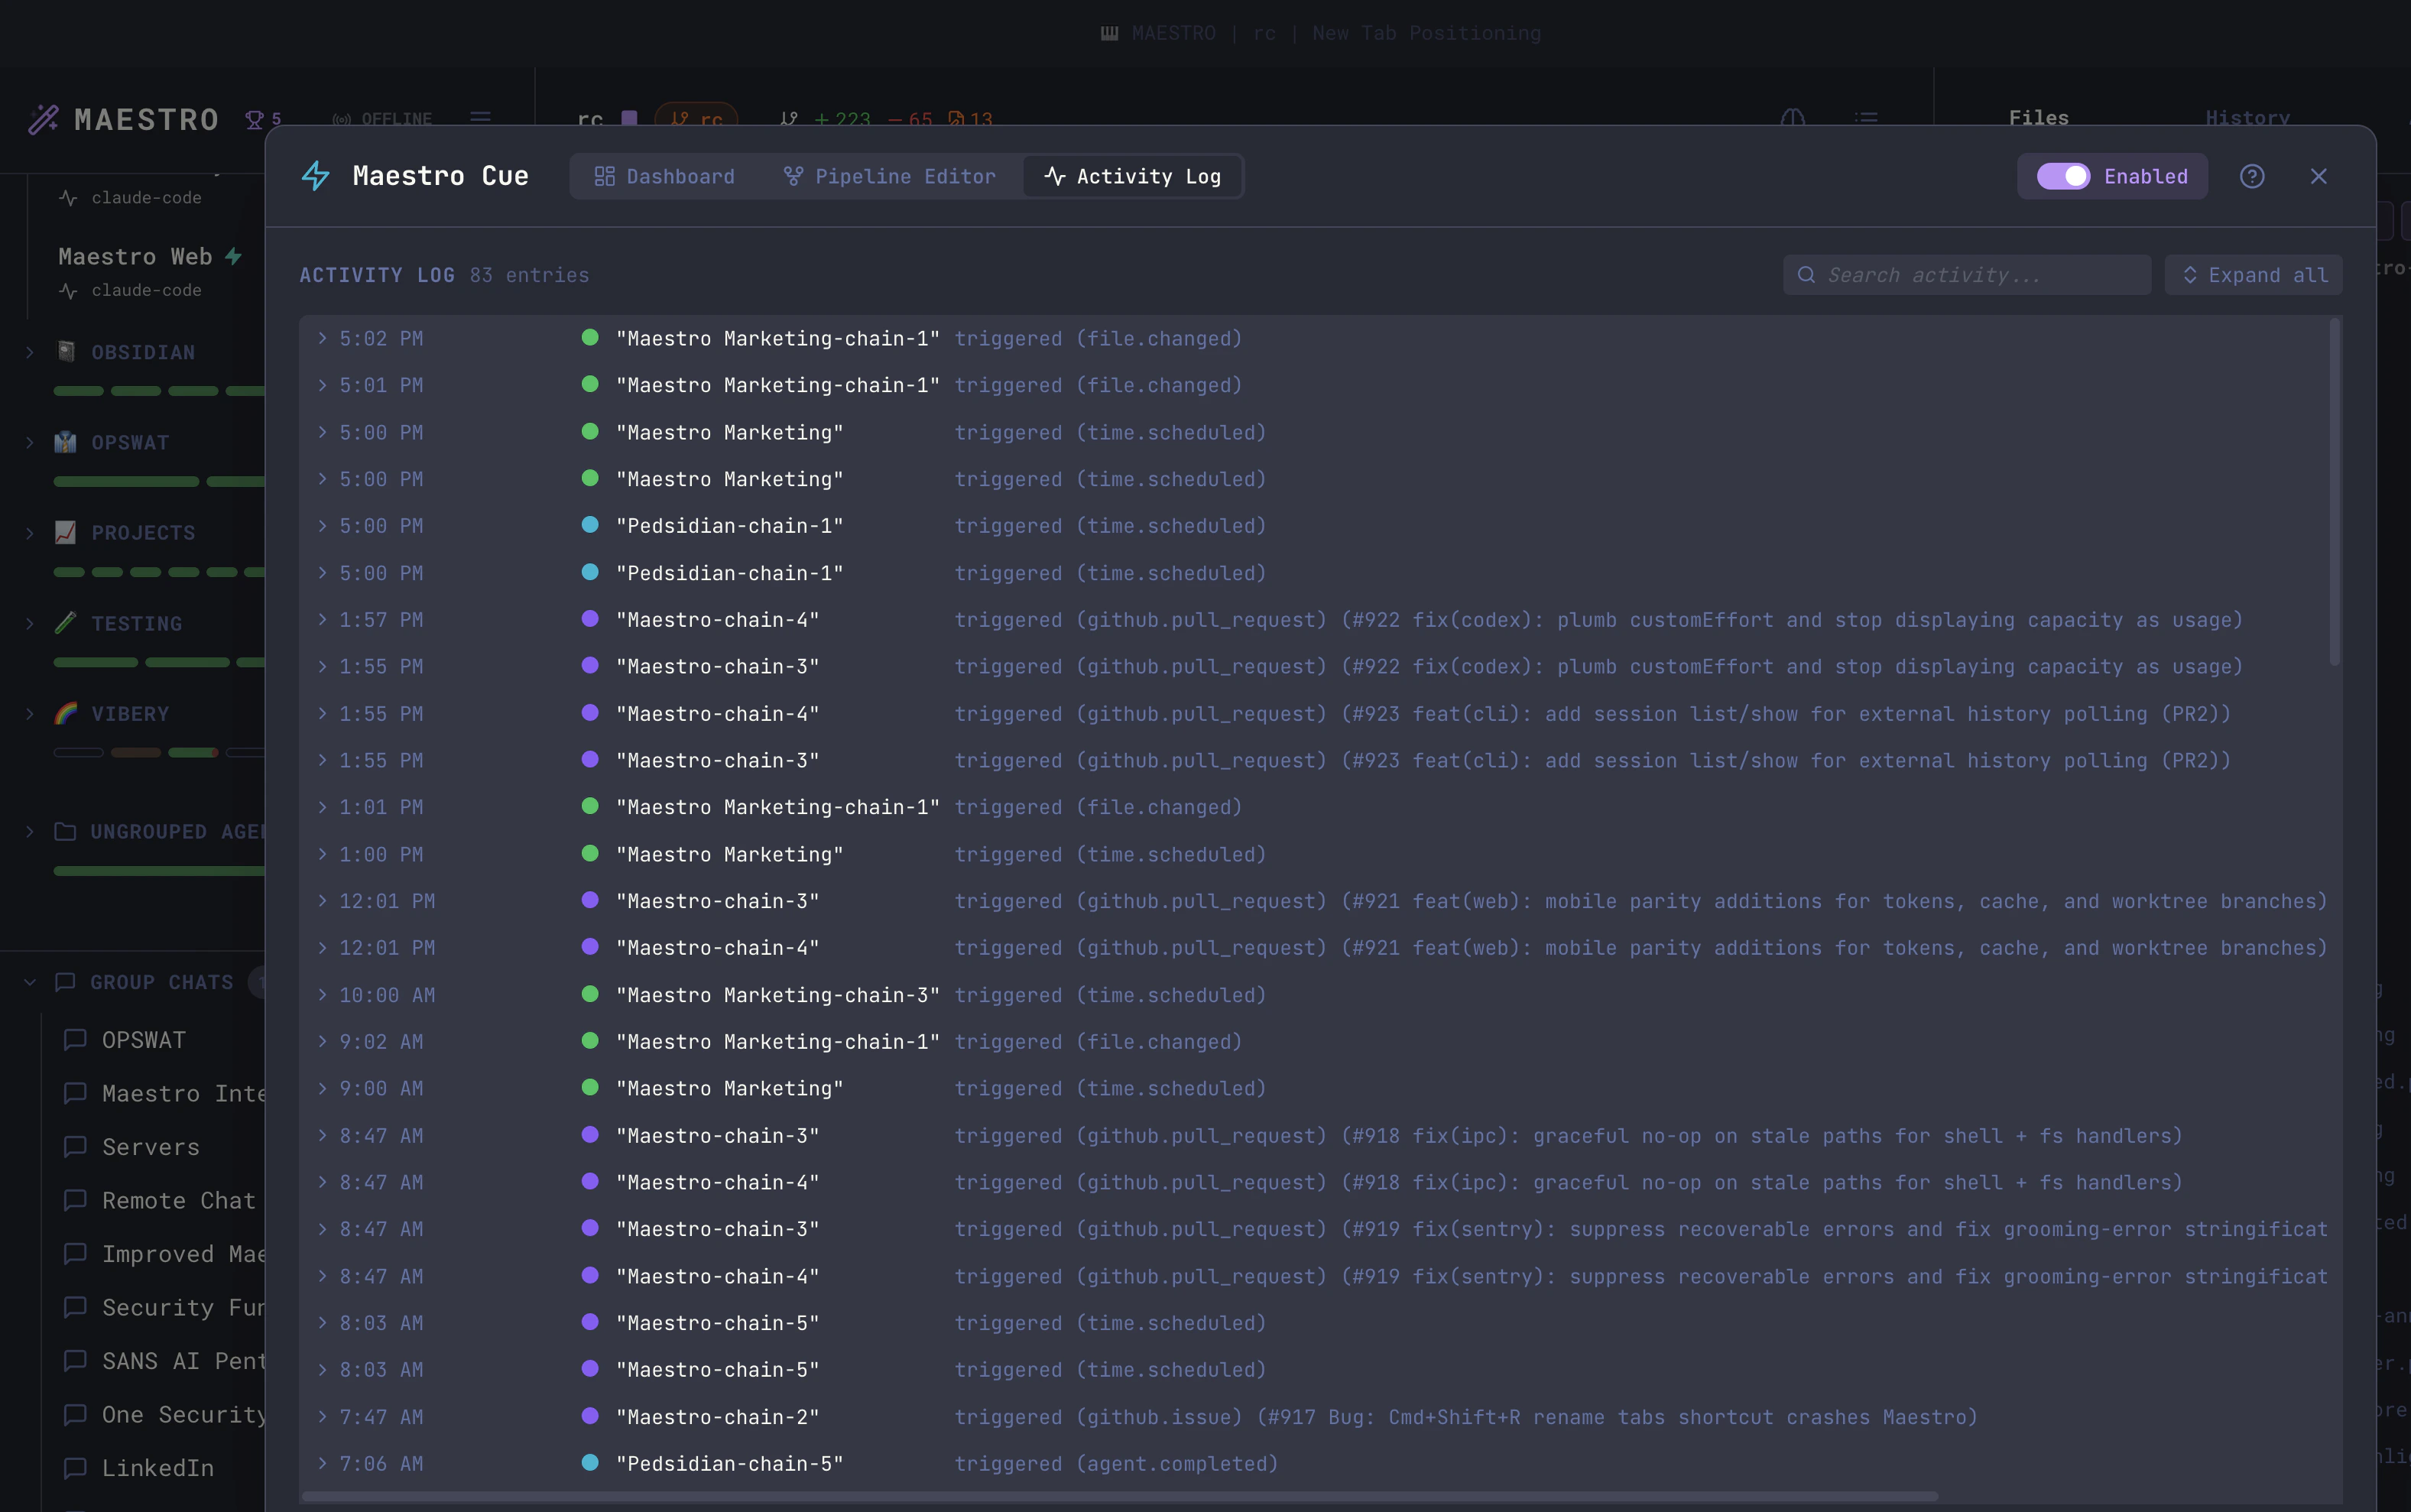Click the OFFLINE broadcast status icon
Screen dimensions: 2411x1512
(x=342, y=120)
